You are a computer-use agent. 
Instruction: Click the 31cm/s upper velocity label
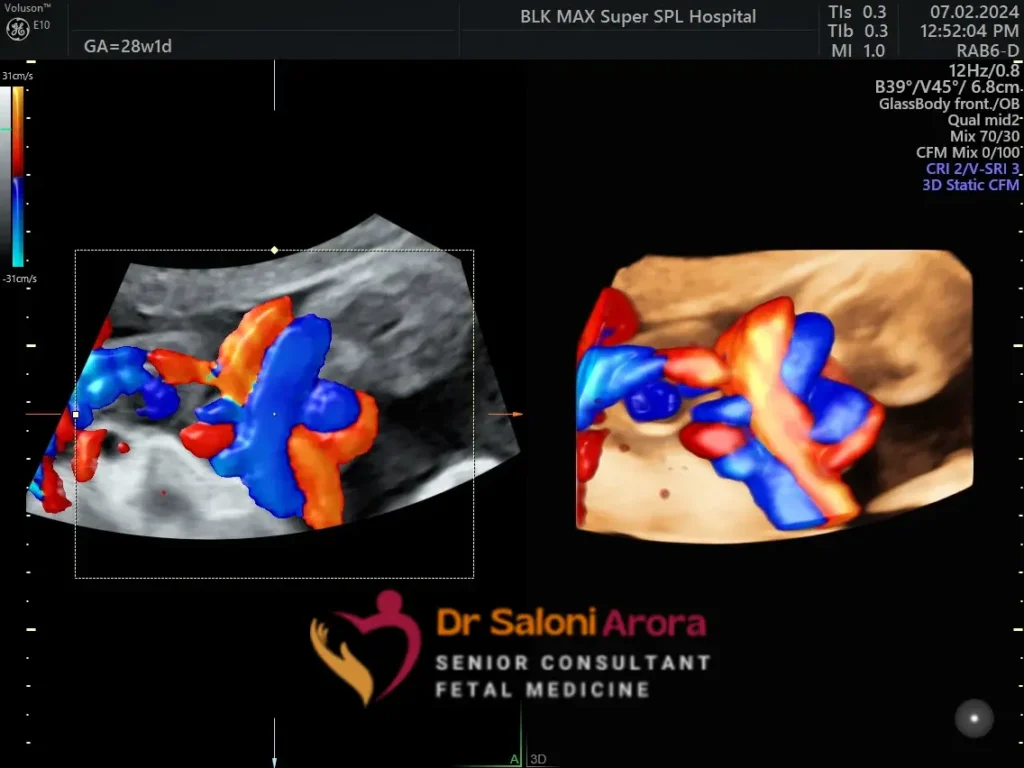[x=18, y=76]
